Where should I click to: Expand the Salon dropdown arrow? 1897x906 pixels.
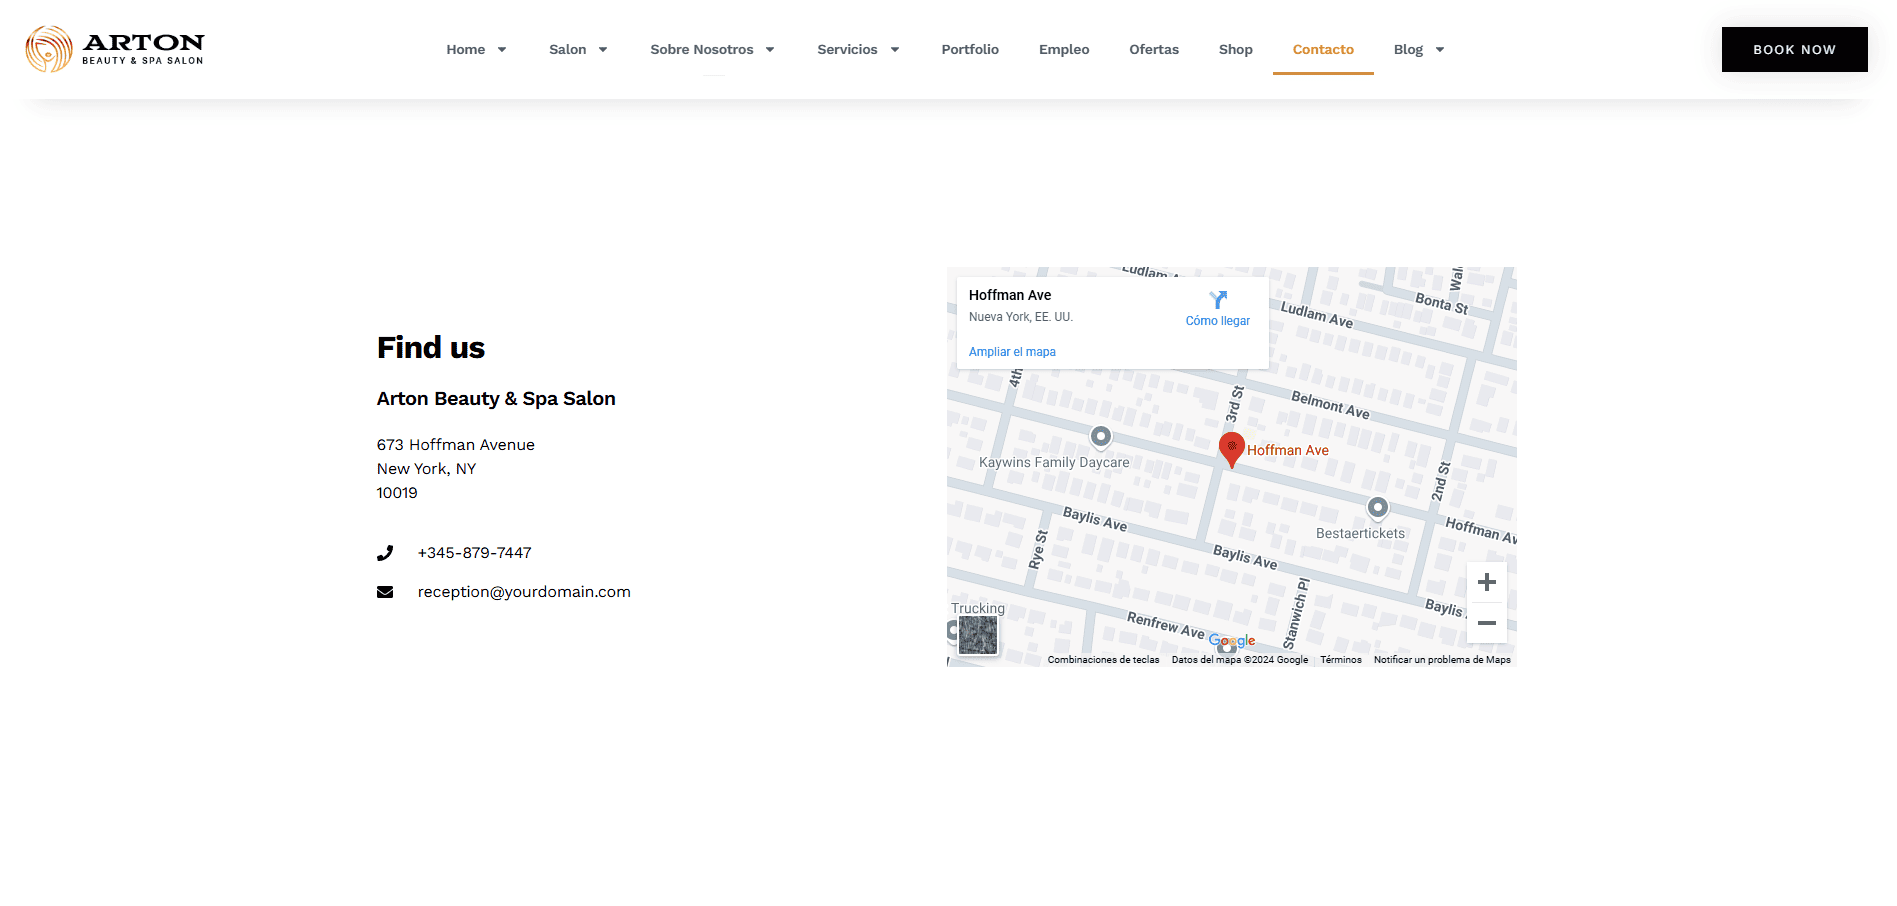(603, 49)
